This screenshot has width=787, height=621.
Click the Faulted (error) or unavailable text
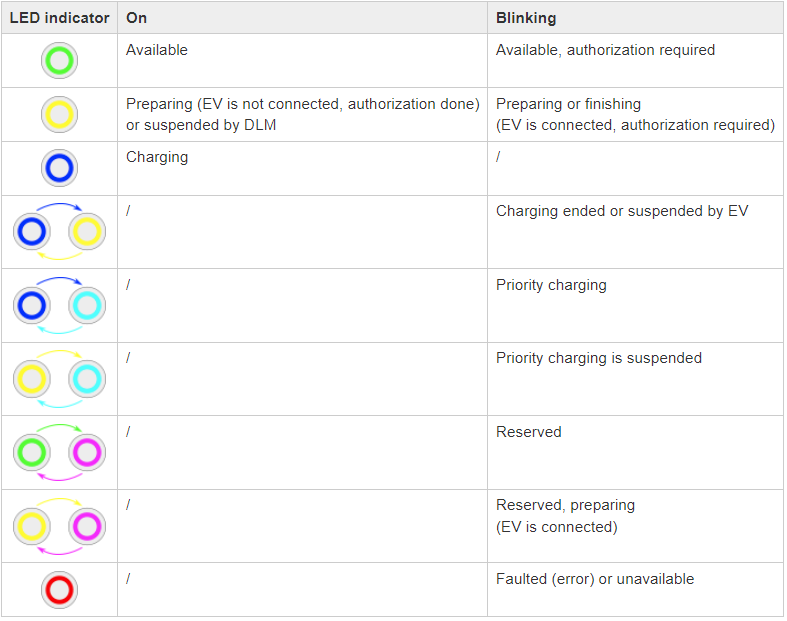pos(595,579)
